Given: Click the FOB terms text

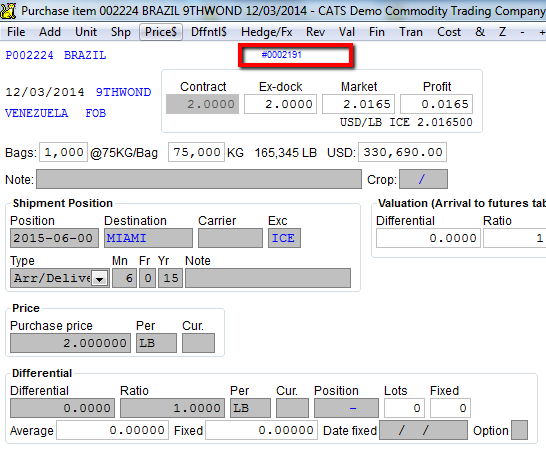Looking at the screenshot, I should [96, 113].
